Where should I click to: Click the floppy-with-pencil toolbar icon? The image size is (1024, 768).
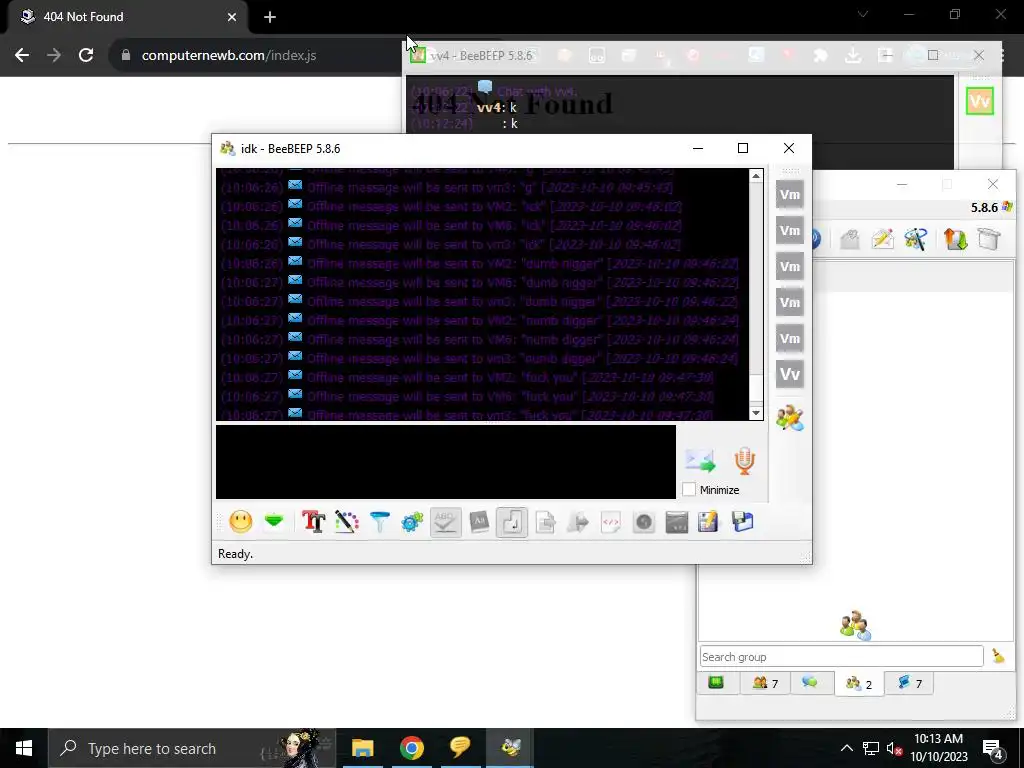(709, 522)
